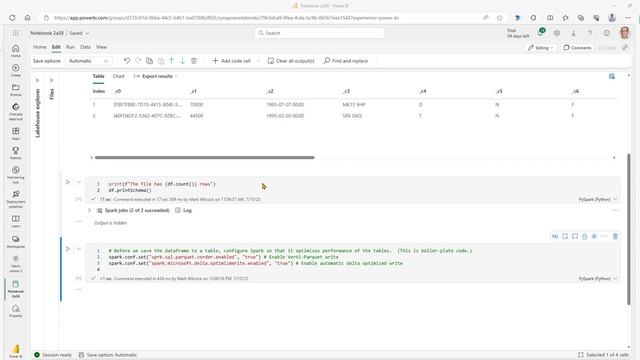
Task: Lock the selected cell using lock icon
Action: click(x=584, y=236)
